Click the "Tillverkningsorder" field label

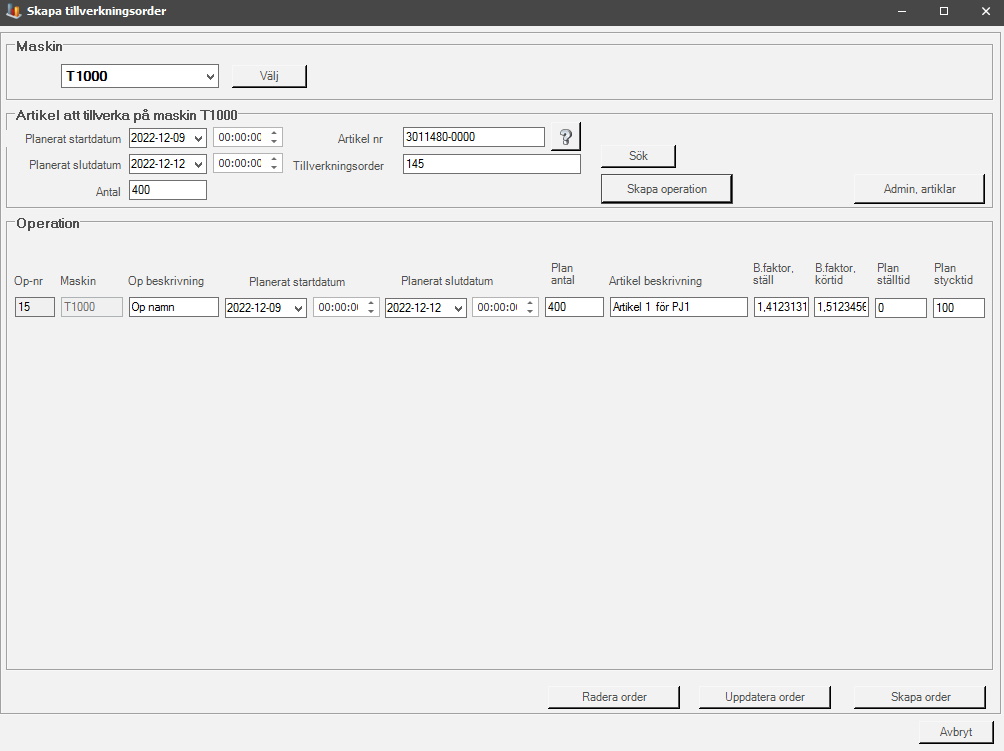[x=338, y=166]
